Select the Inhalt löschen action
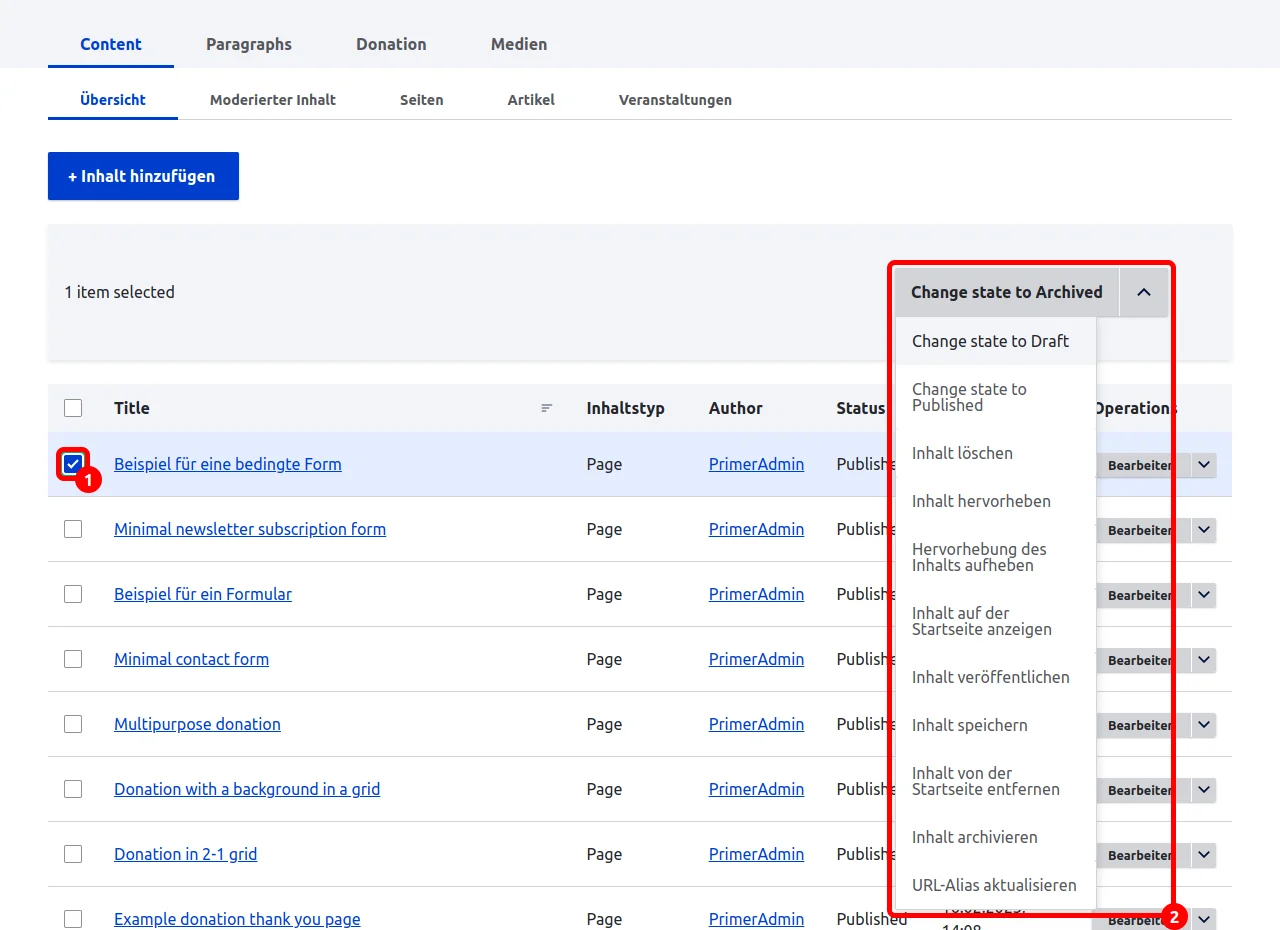 tap(996, 453)
